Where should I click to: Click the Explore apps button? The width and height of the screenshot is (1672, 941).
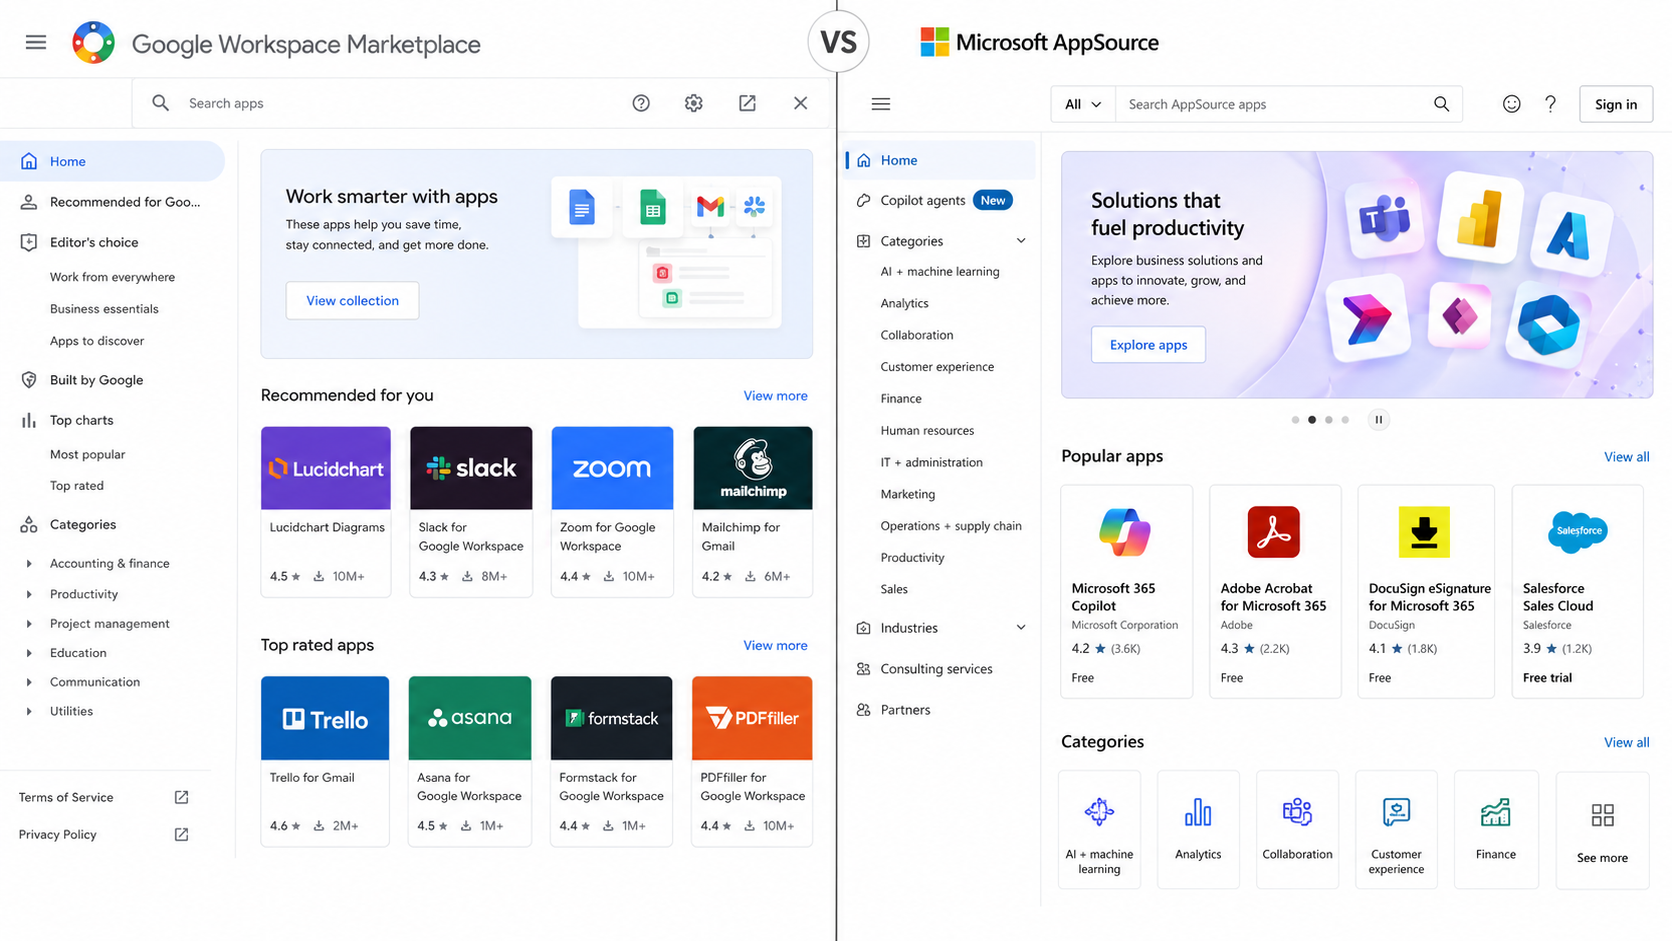click(x=1148, y=345)
